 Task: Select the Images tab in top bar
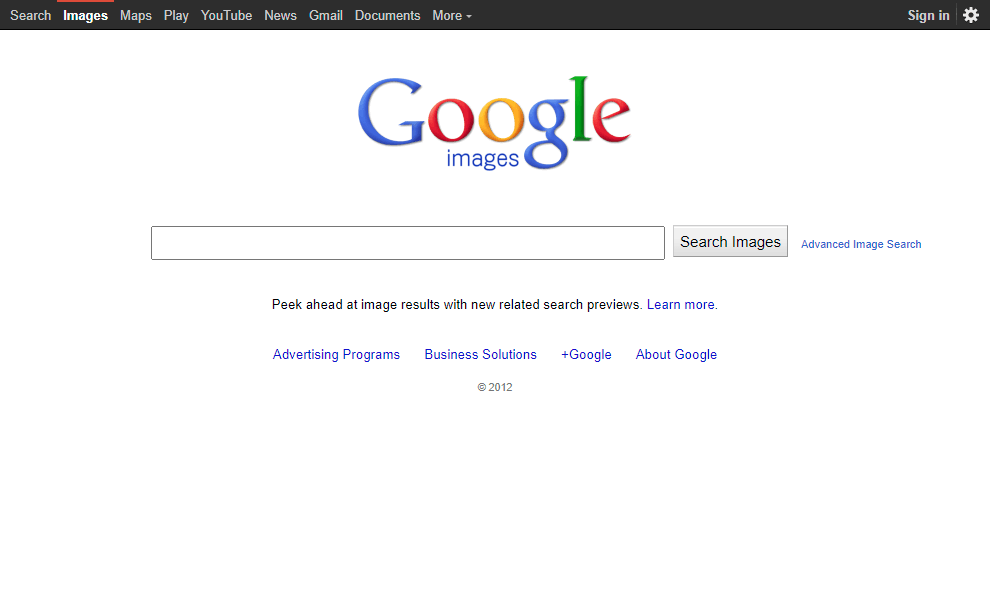pos(85,15)
